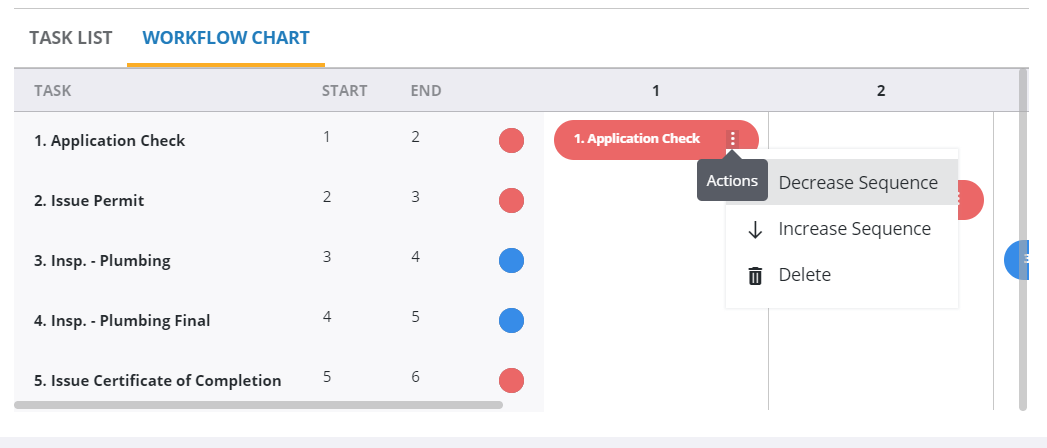Image resolution: width=1047 pixels, height=448 pixels.
Task: Click the red status dot for Application Check
Action: (x=511, y=141)
